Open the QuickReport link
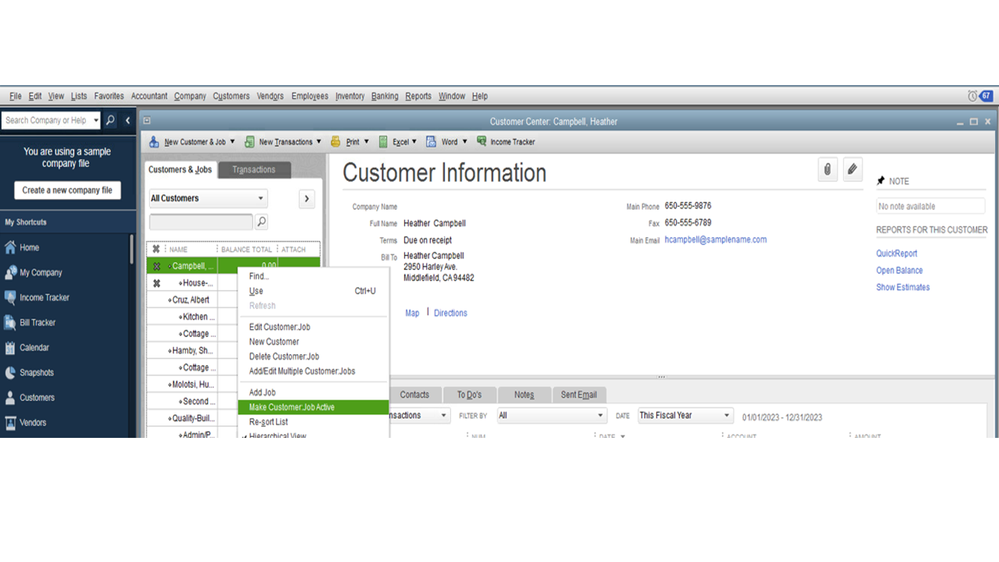 [x=896, y=253]
